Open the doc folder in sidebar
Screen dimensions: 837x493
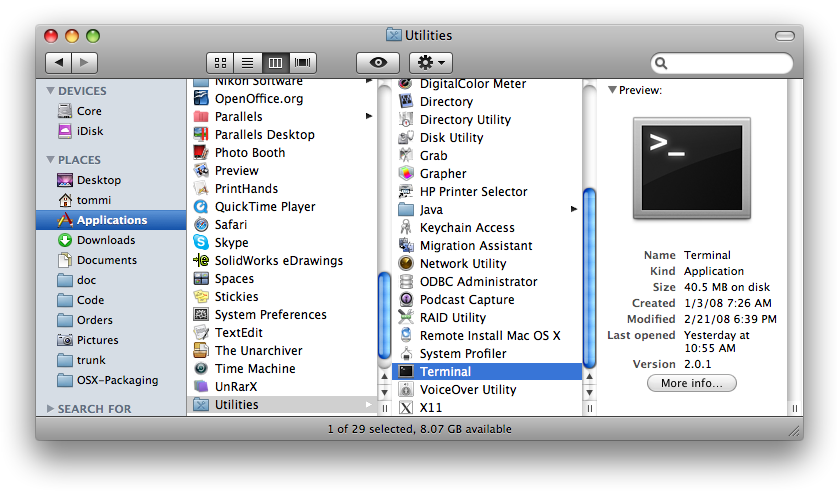pos(111,280)
